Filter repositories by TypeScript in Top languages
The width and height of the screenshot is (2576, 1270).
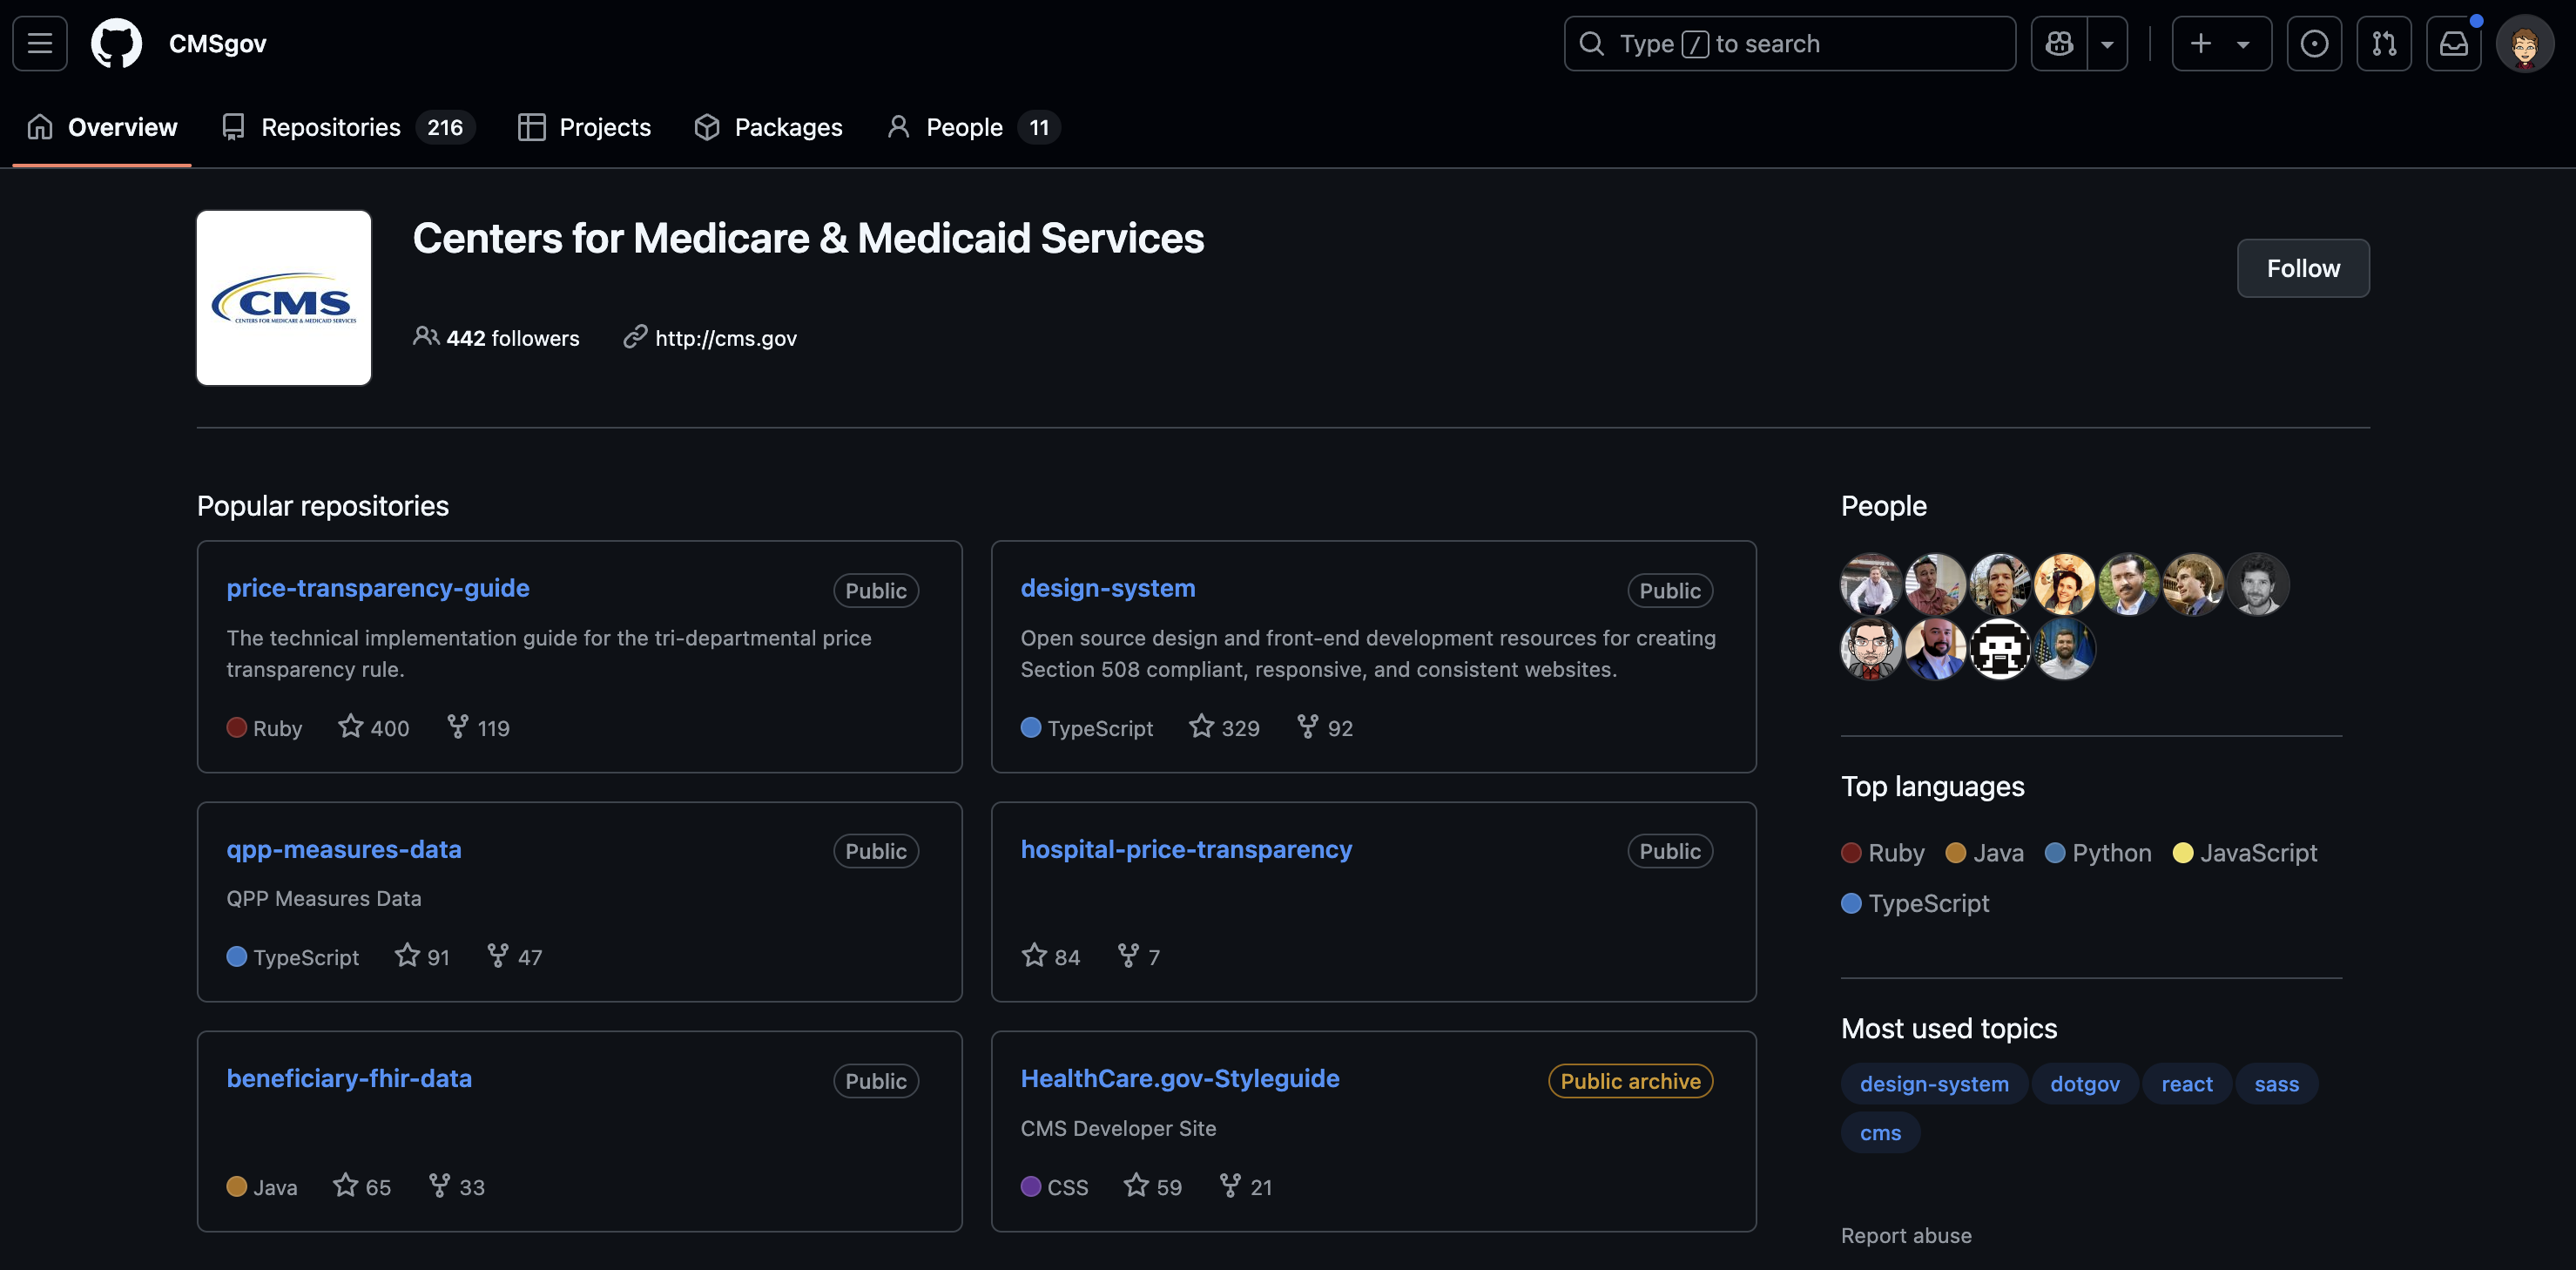1915,903
